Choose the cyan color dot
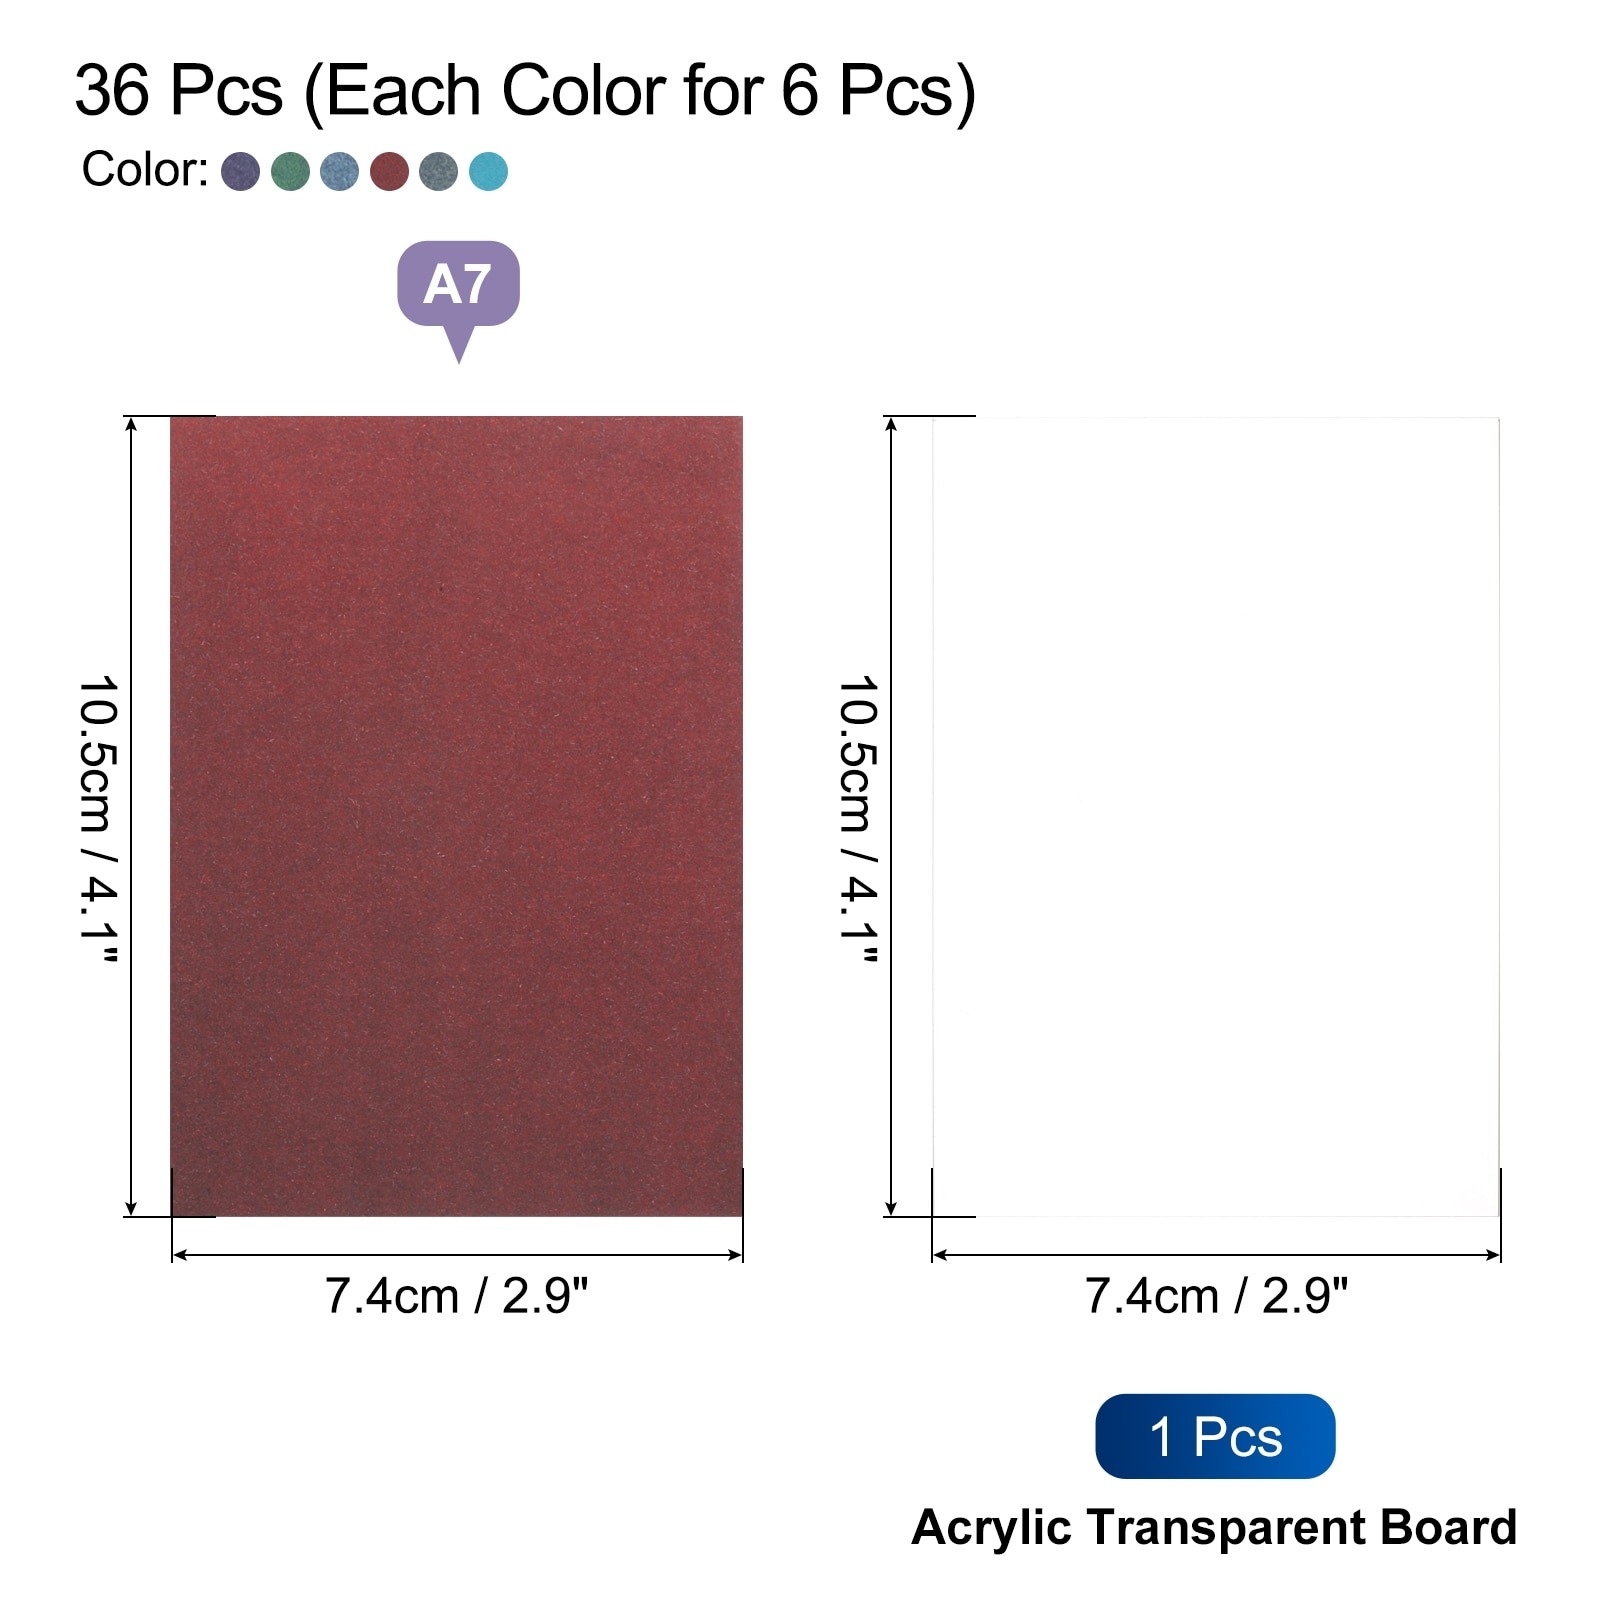 click(x=488, y=171)
